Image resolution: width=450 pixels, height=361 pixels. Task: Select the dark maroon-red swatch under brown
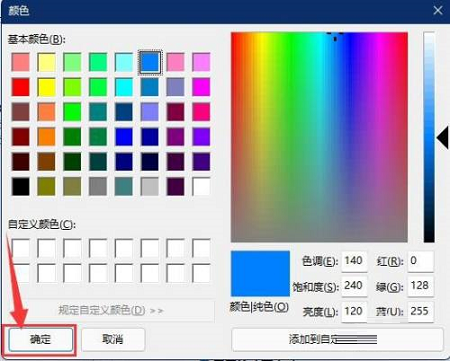21,137
